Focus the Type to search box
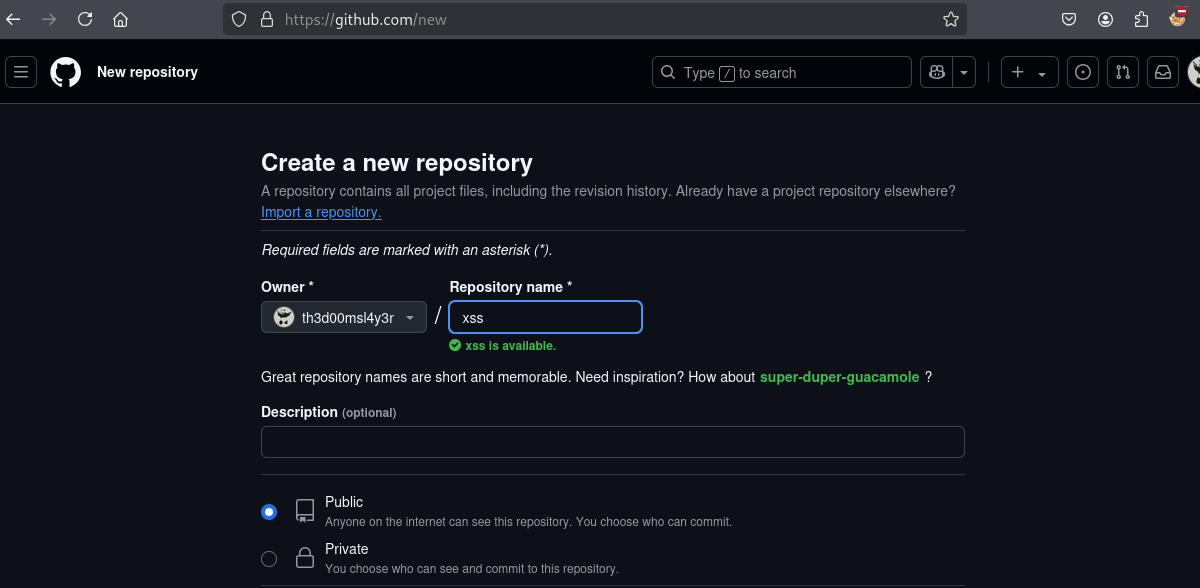This screenshot has height=588, width=1200. (x=781, y=72)
